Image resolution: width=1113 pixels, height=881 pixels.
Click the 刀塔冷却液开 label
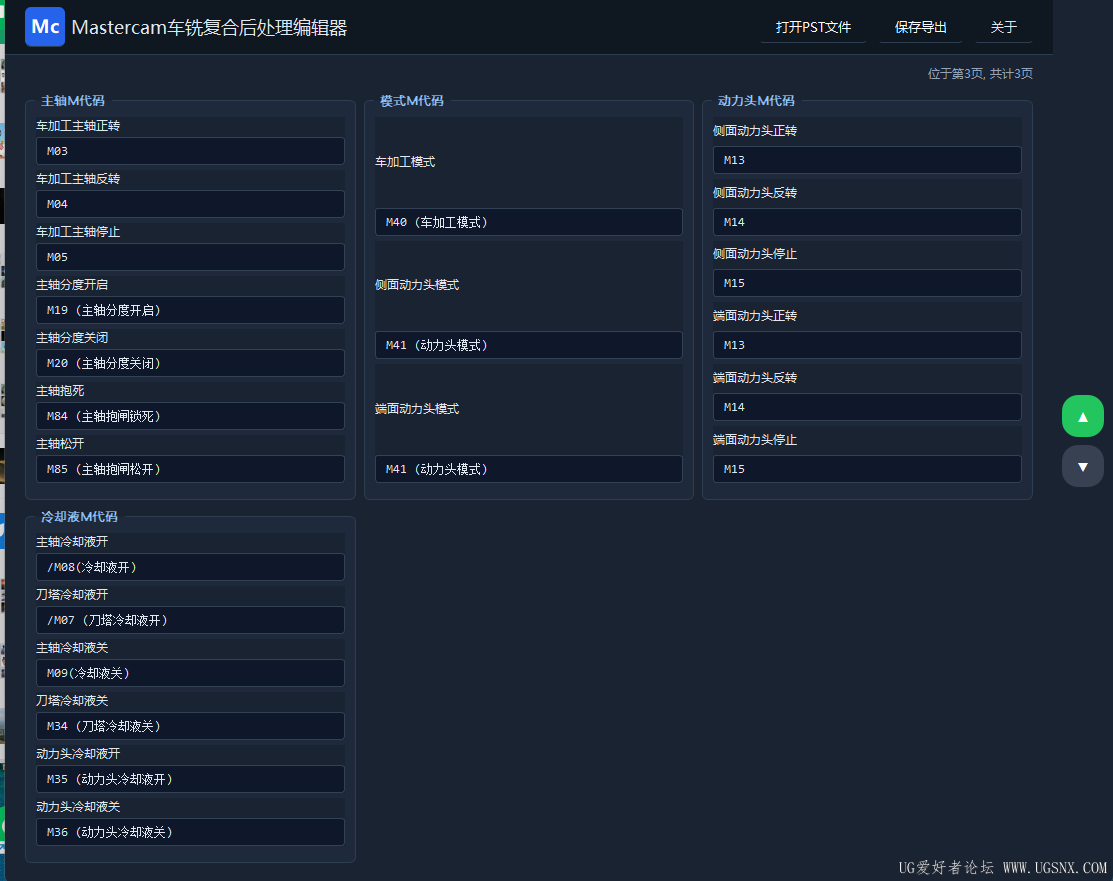coord(72,595)
